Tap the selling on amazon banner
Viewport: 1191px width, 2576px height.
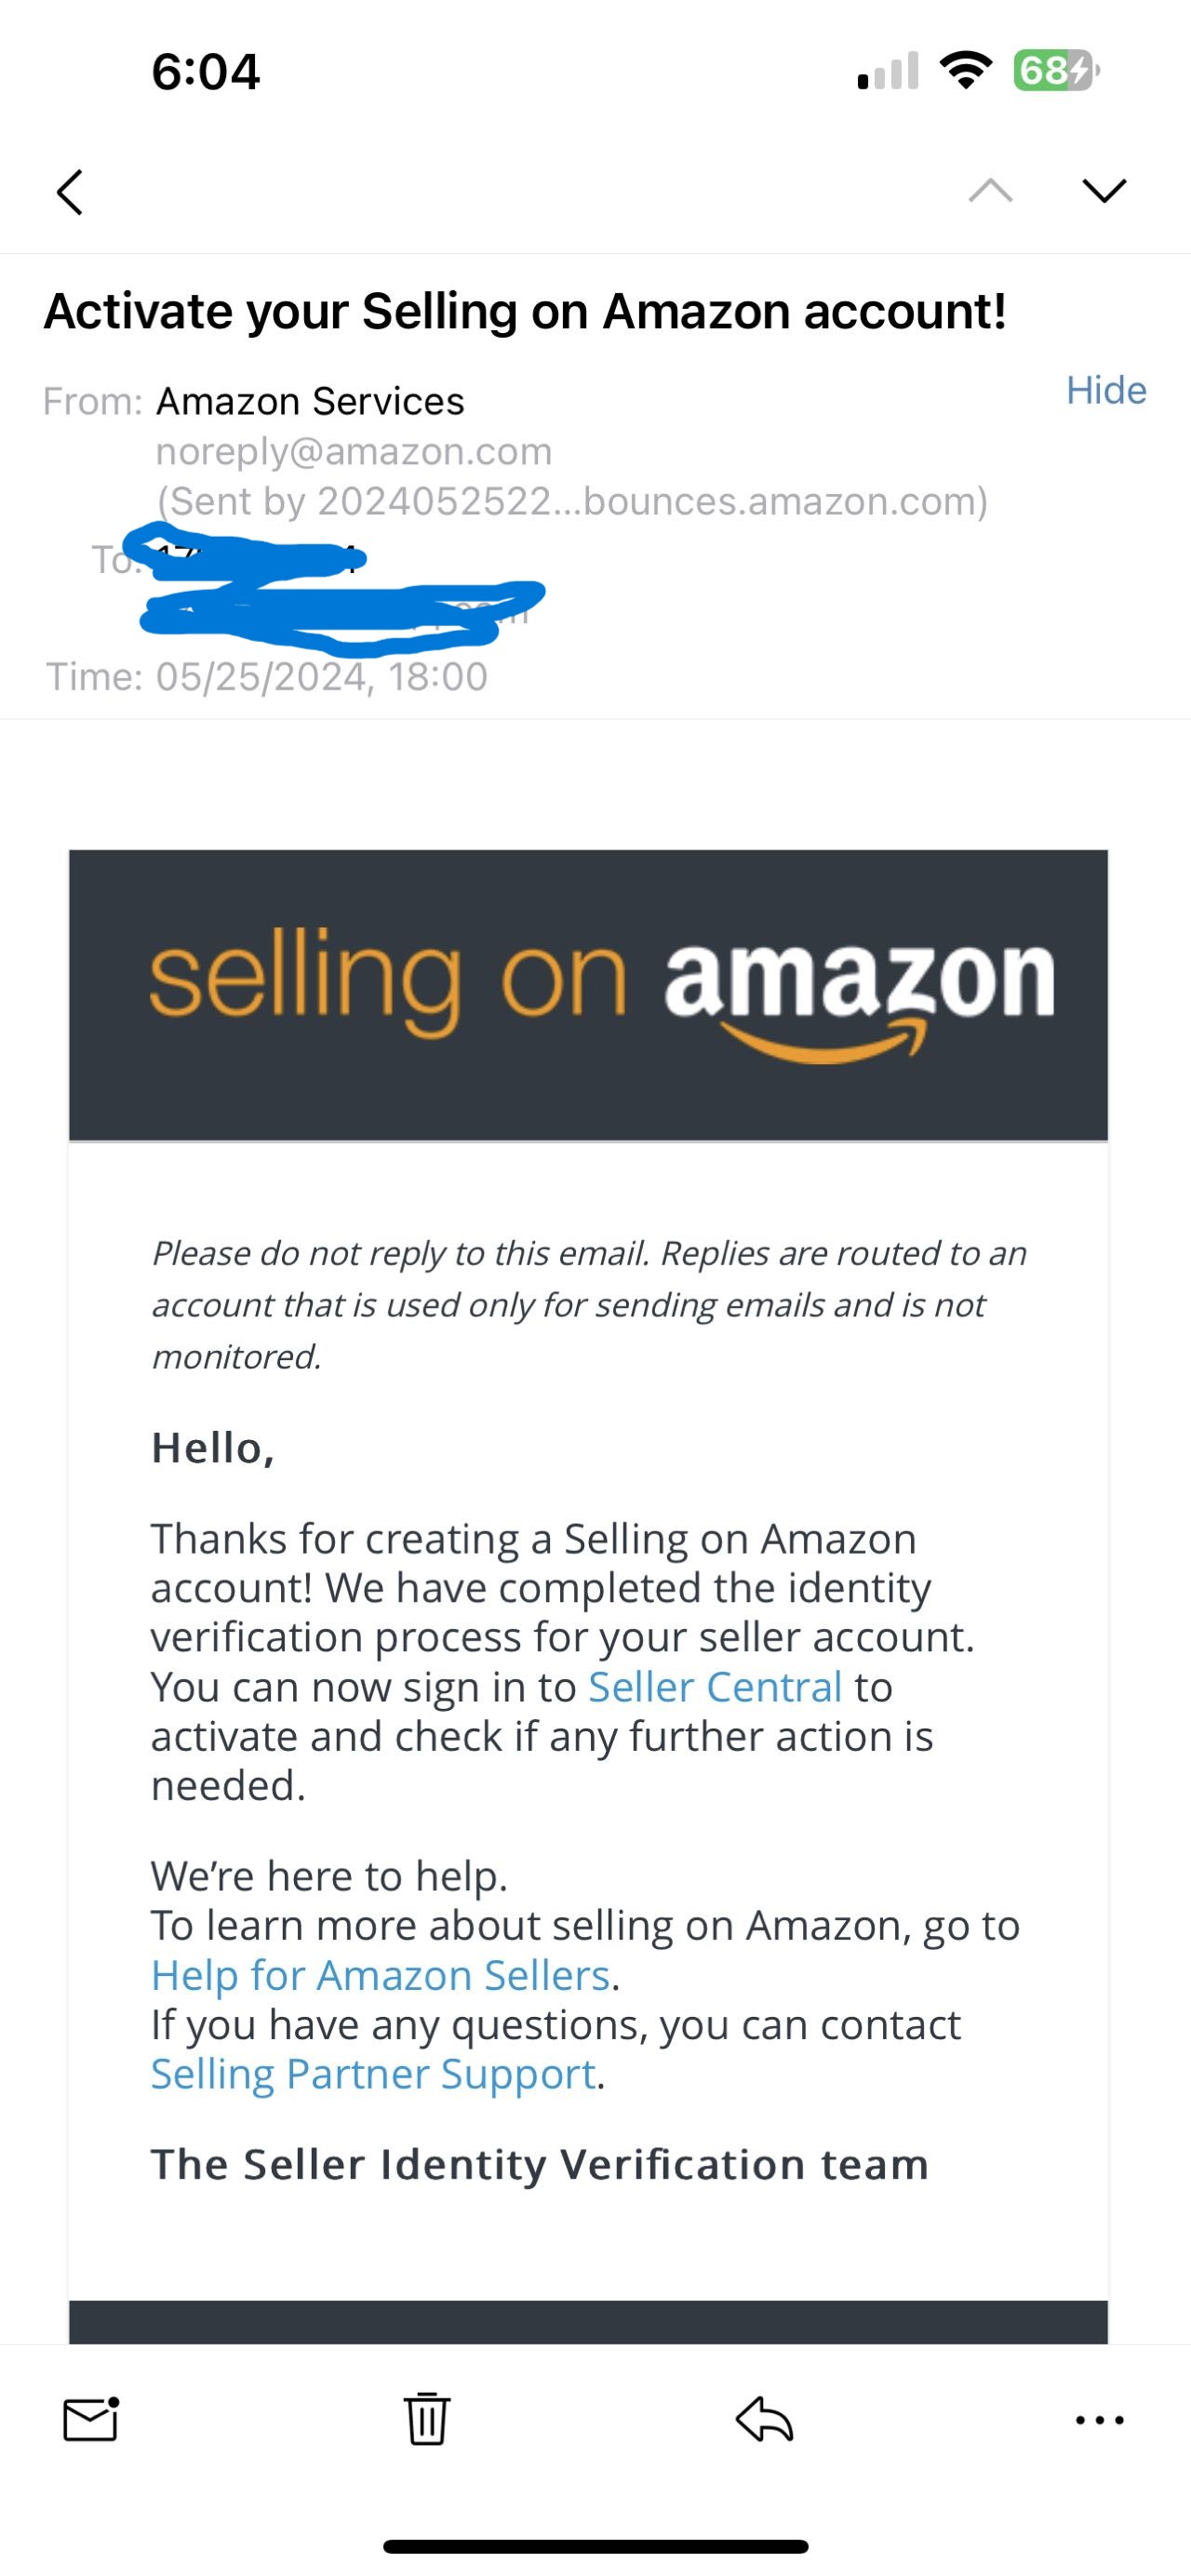[588, 995]
